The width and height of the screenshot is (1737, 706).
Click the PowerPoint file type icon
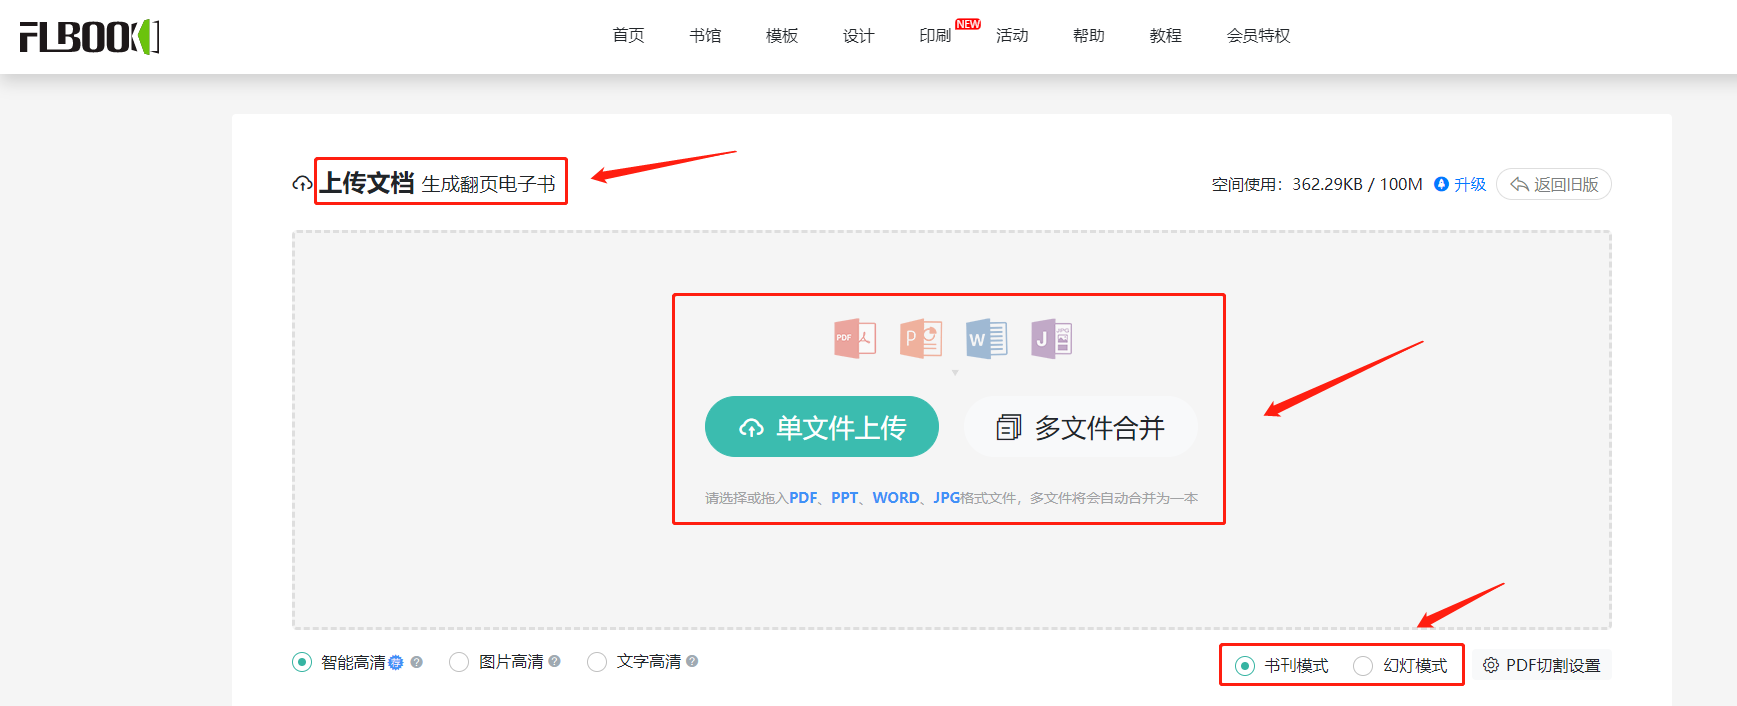[921, 339]
